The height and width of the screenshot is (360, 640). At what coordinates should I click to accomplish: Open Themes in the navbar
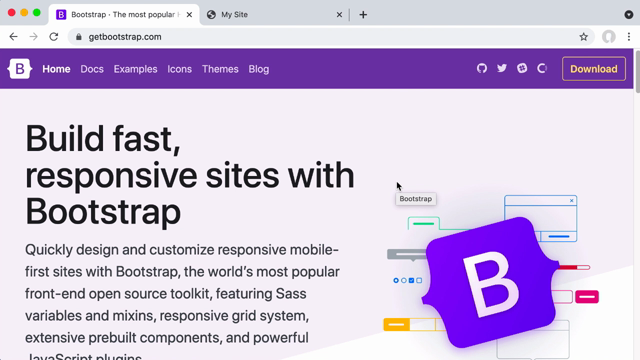click(220, 69)
